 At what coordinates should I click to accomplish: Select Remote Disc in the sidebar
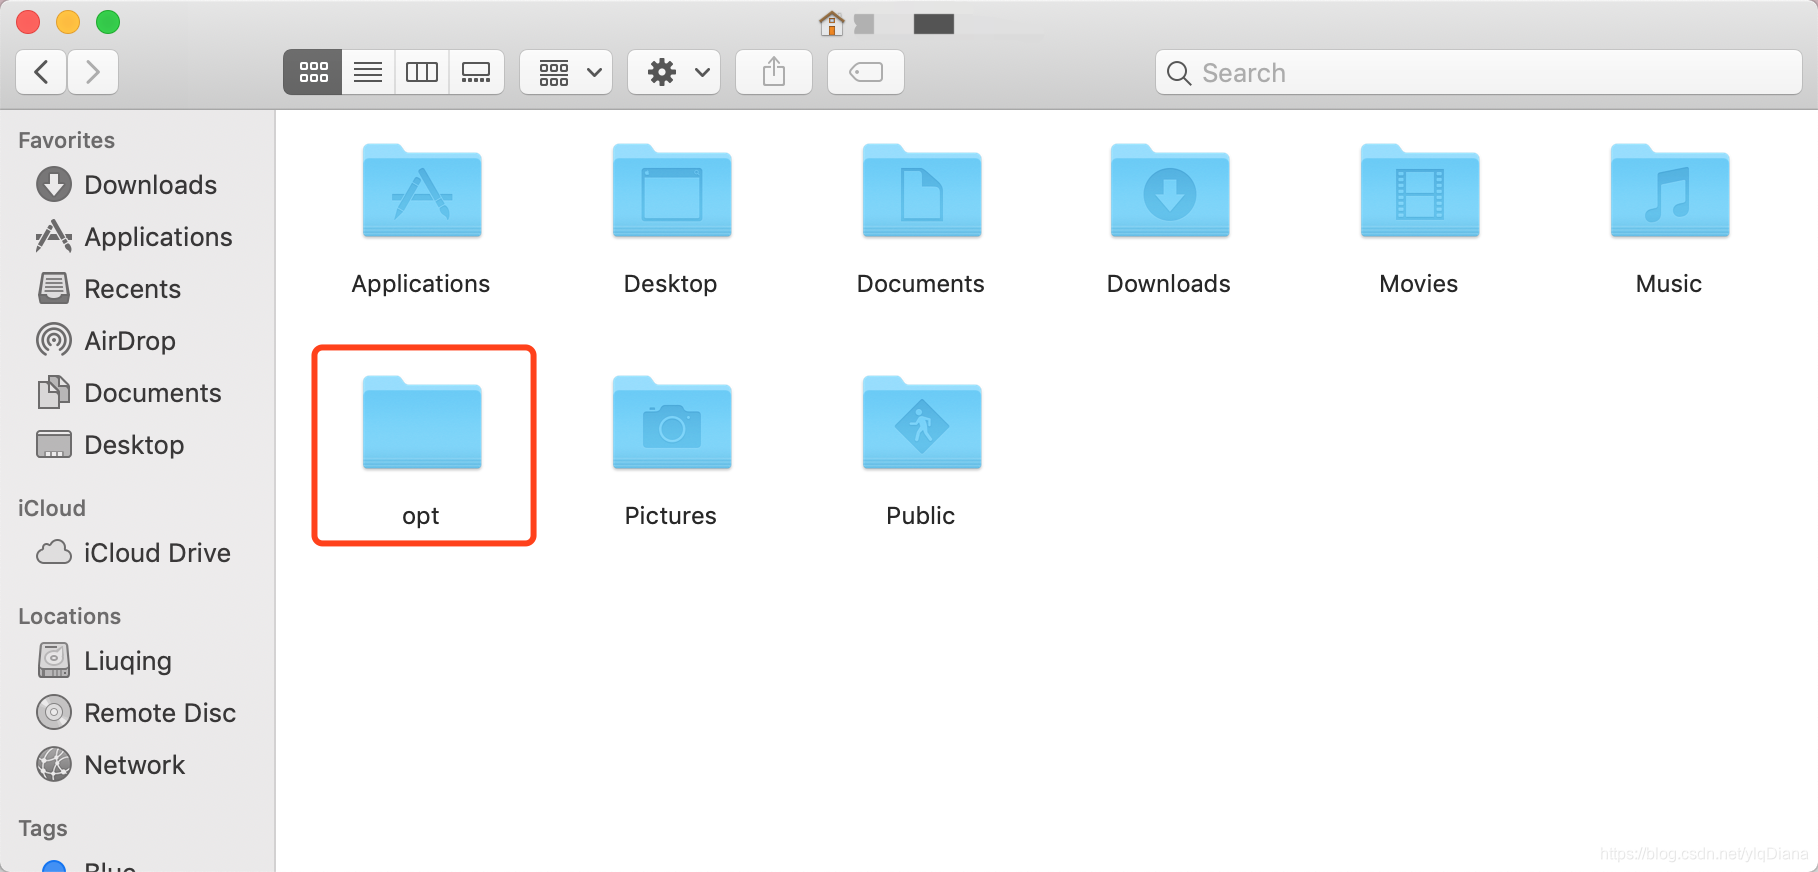click(137, 713)
